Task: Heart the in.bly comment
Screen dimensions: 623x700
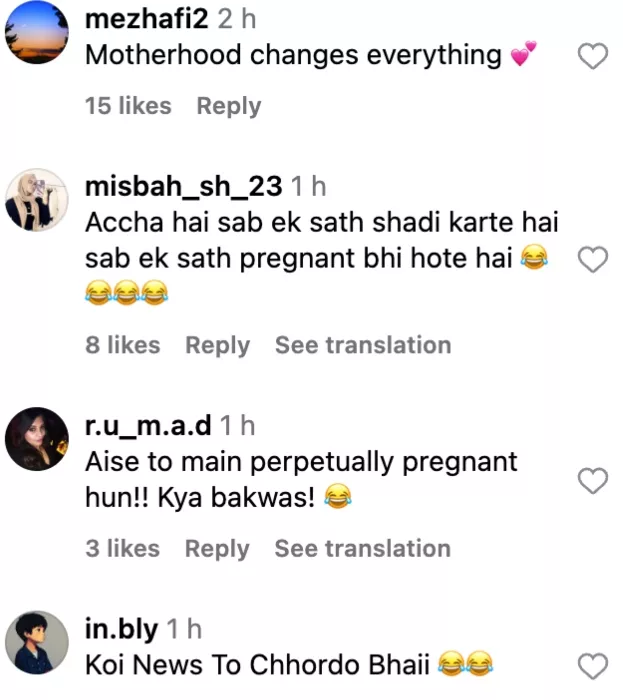Action: tap(593, 666)
